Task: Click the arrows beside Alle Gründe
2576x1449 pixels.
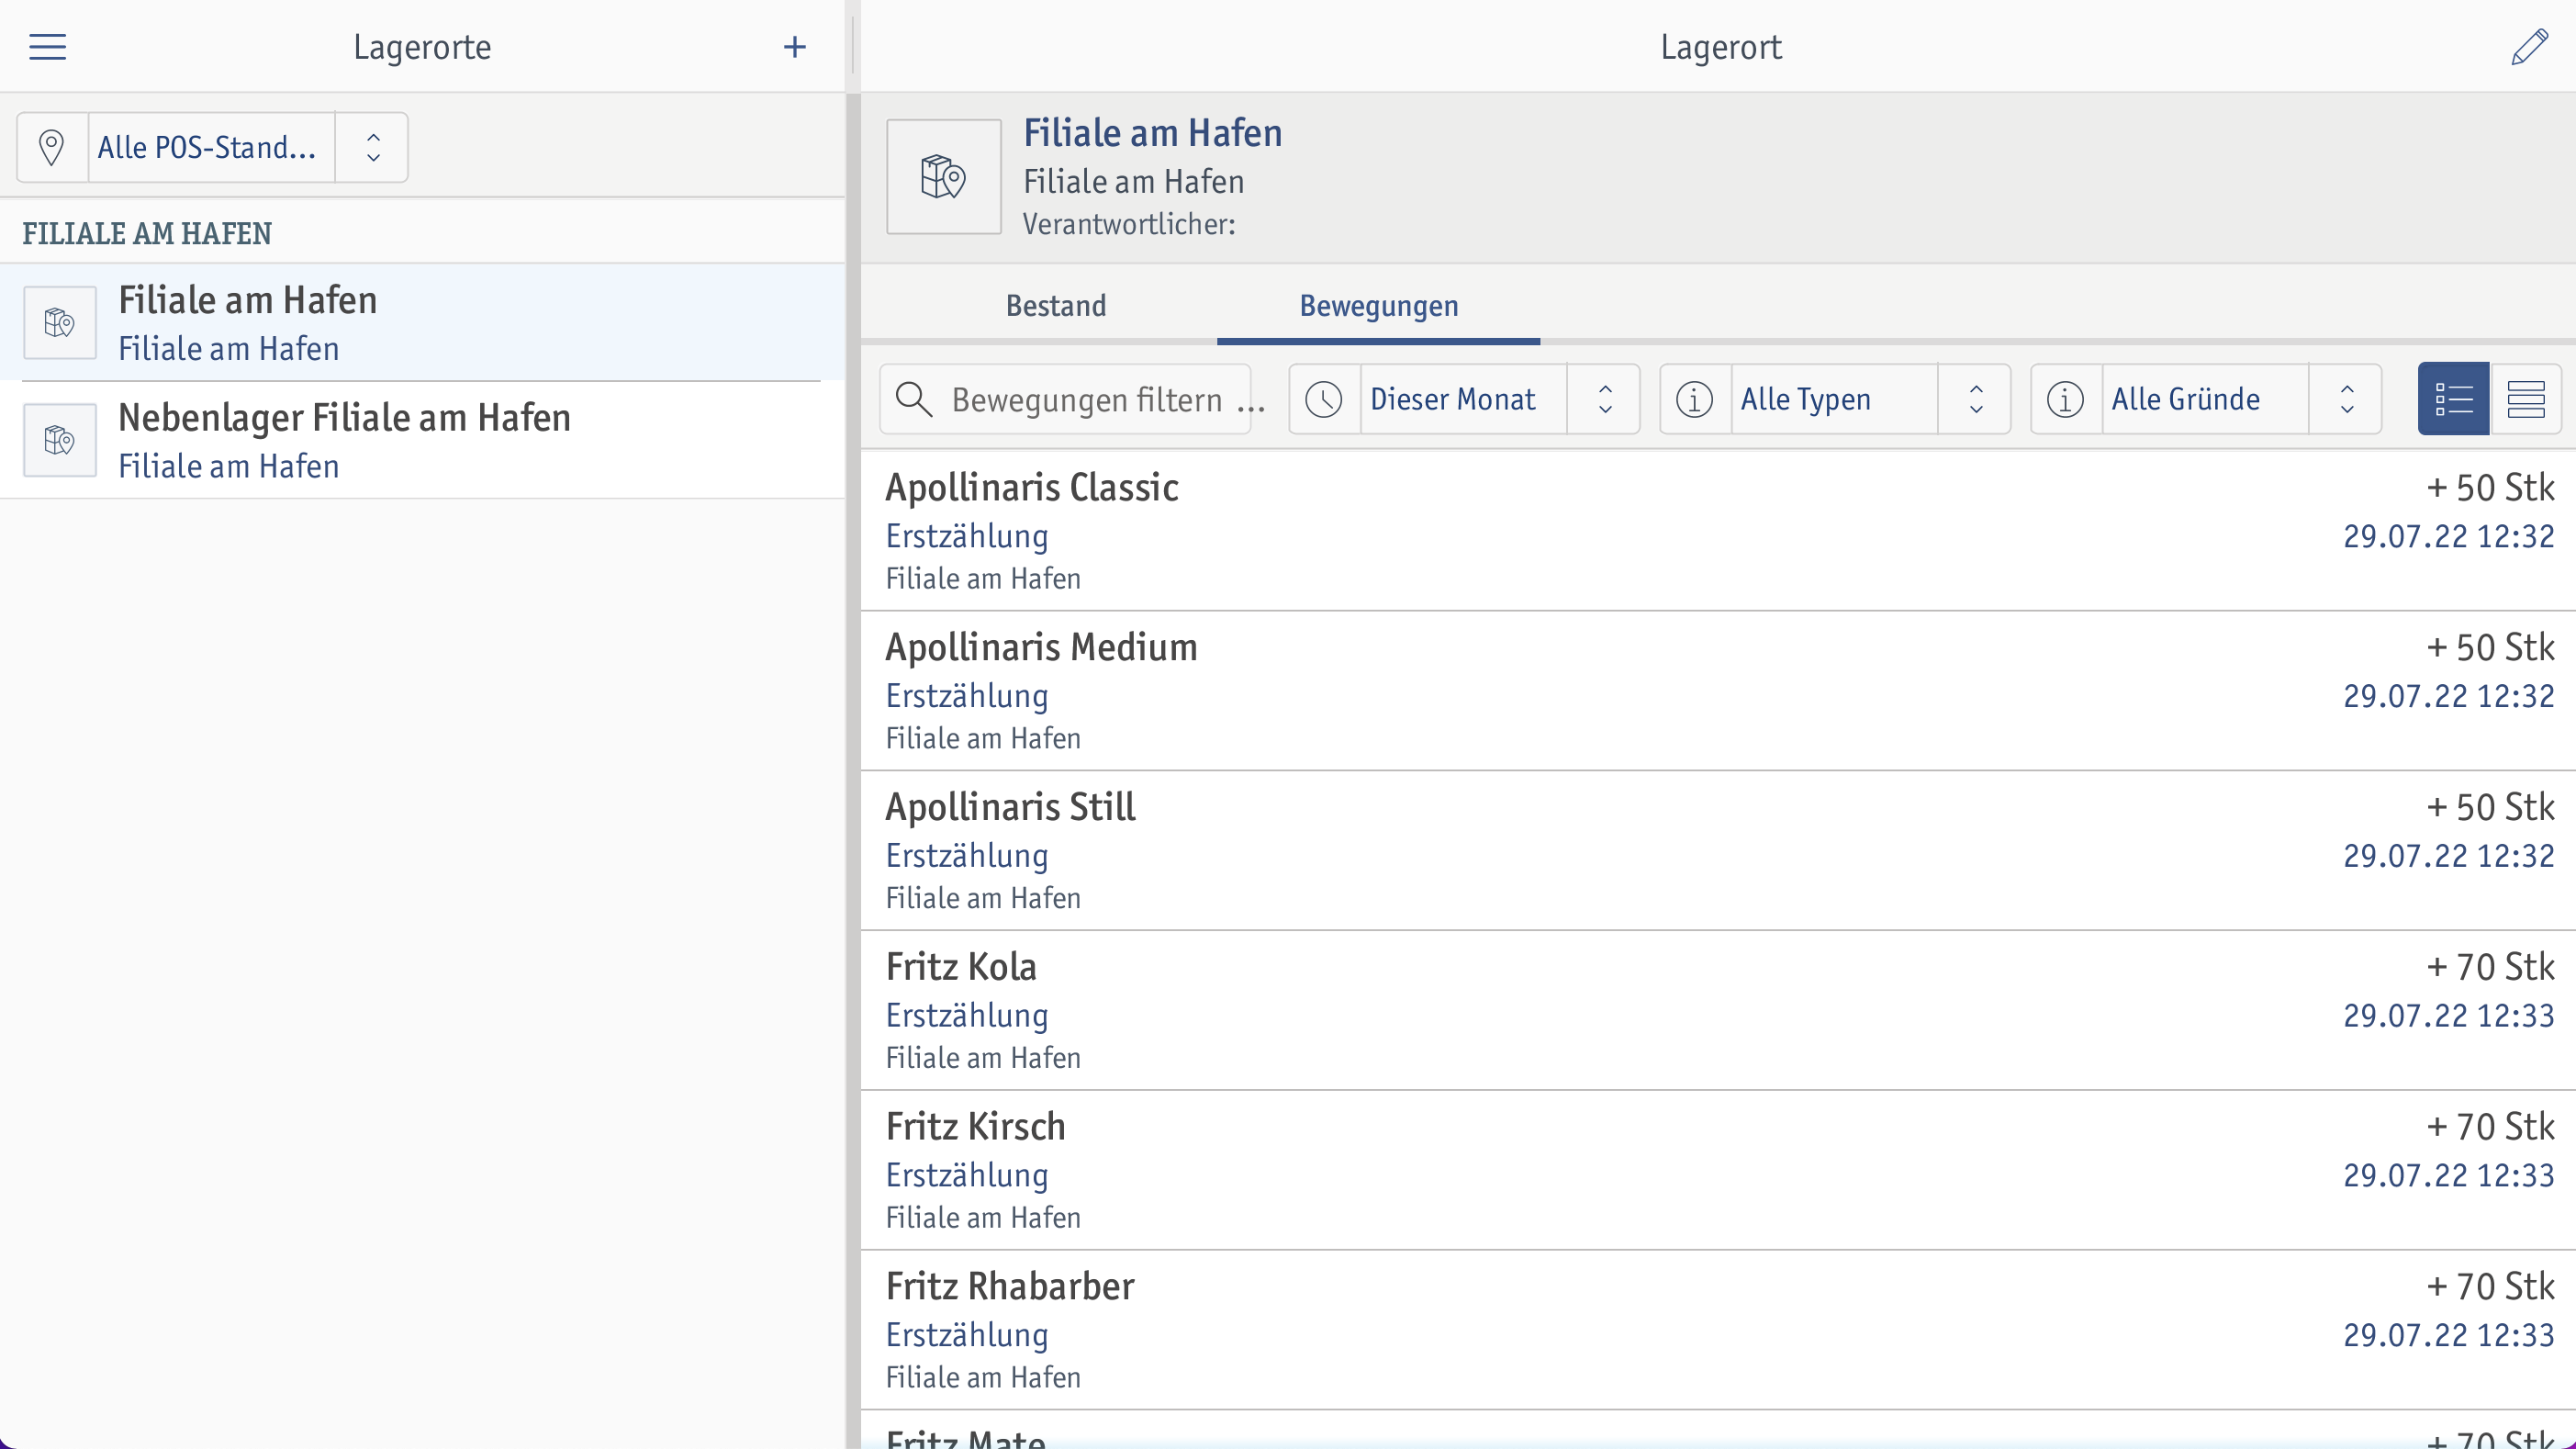Action: tap(2346, 399)
